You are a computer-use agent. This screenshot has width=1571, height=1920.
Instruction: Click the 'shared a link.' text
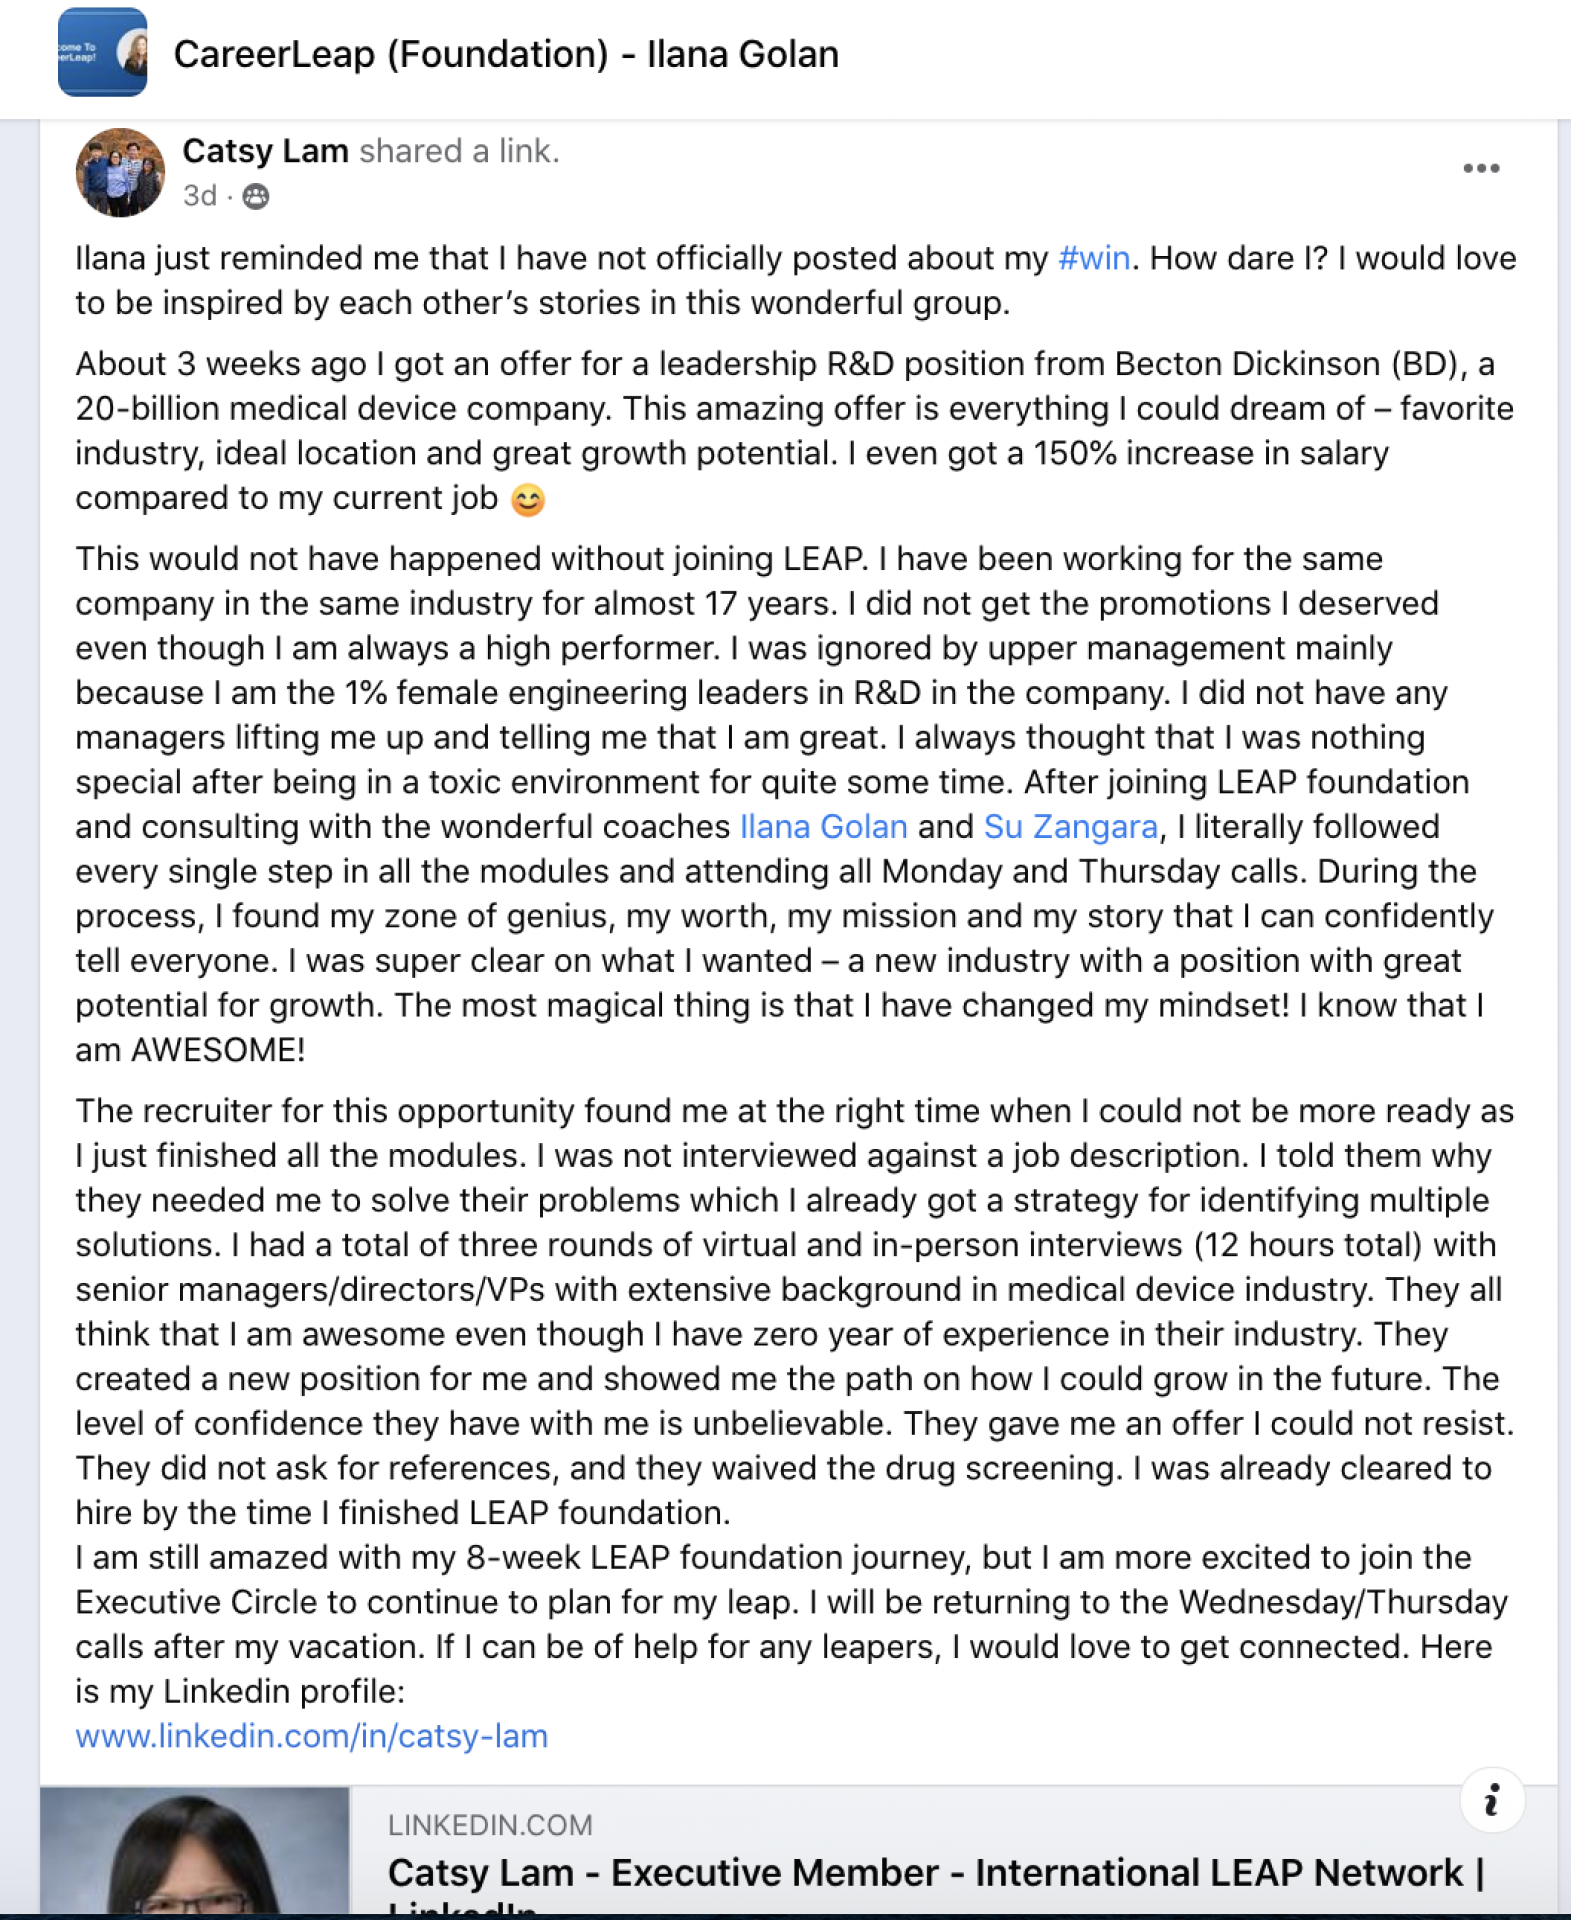(459, 151)
